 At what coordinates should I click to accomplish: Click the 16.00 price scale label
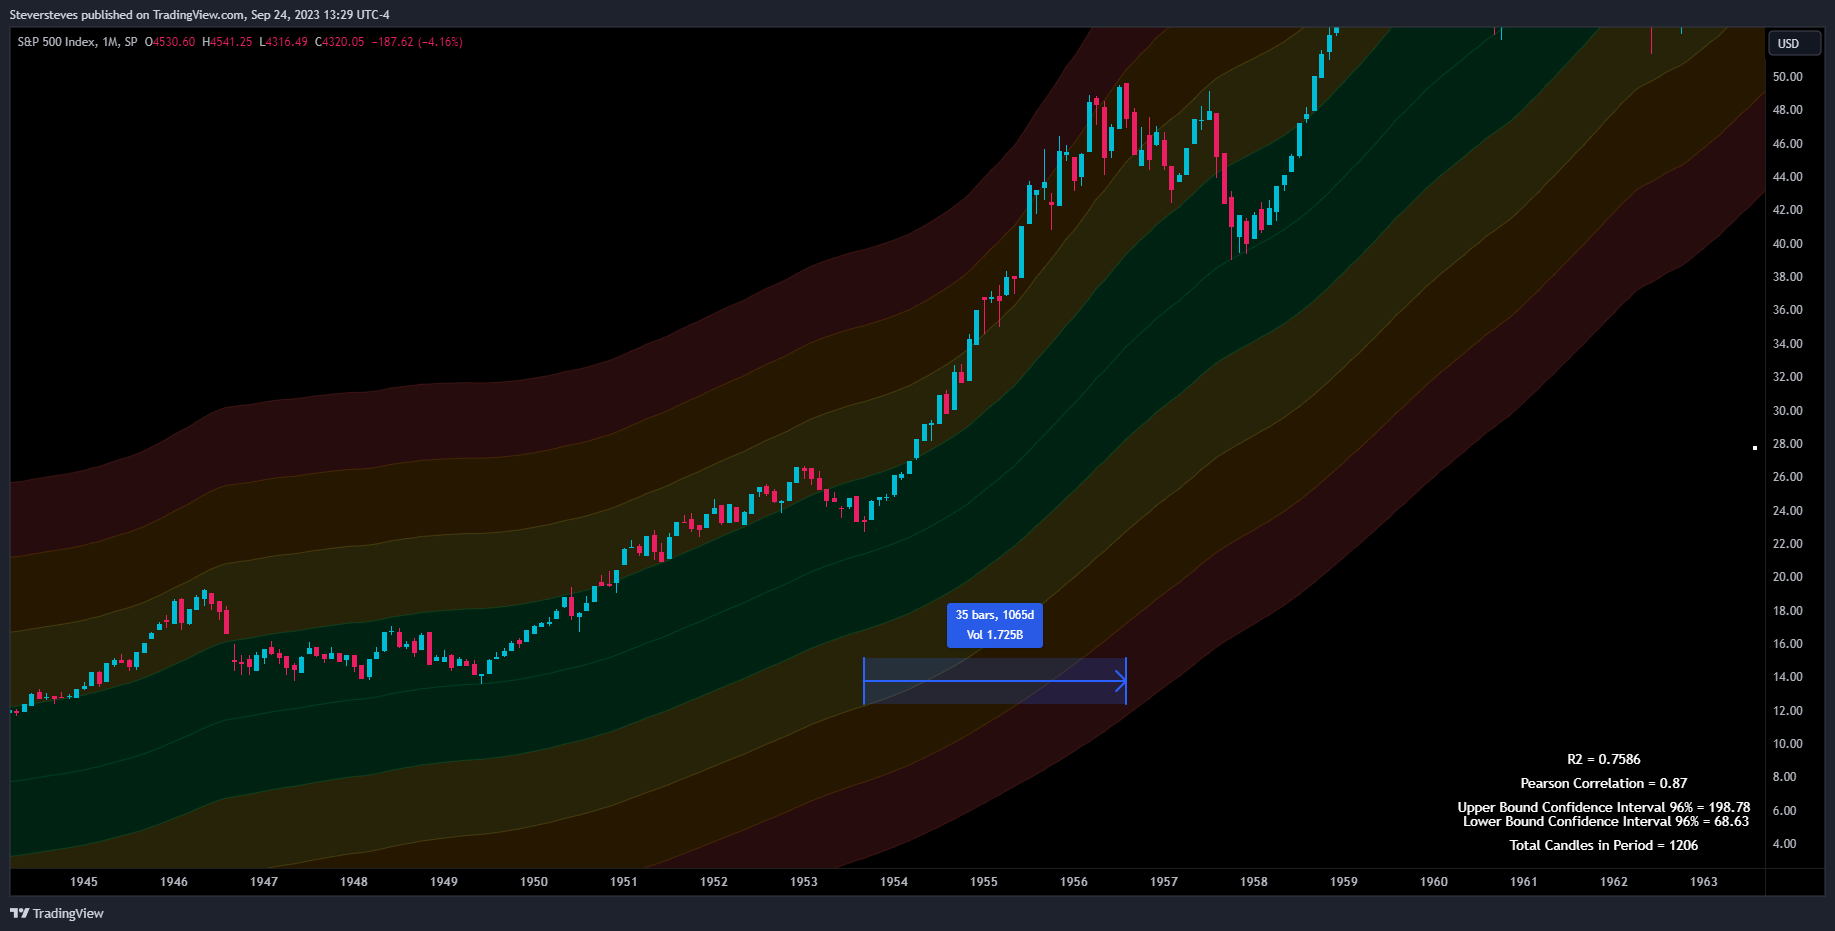1788,644
